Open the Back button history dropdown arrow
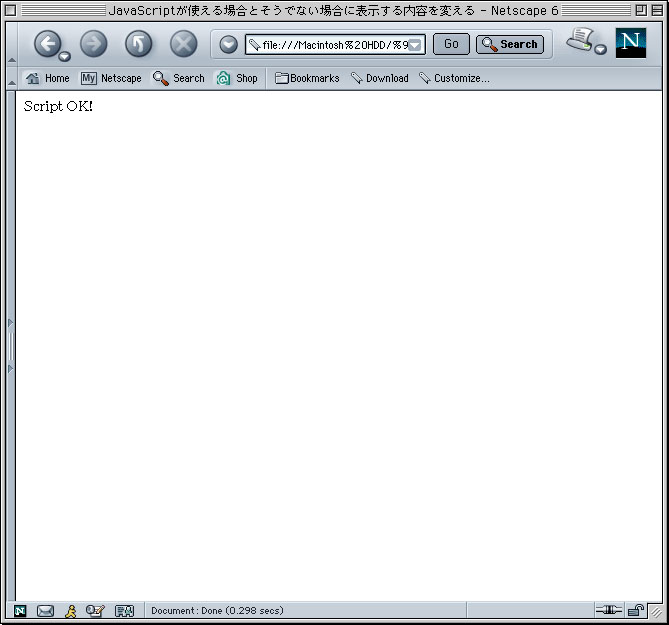Screen dimensions: 669x625 [x=64, y=56]
